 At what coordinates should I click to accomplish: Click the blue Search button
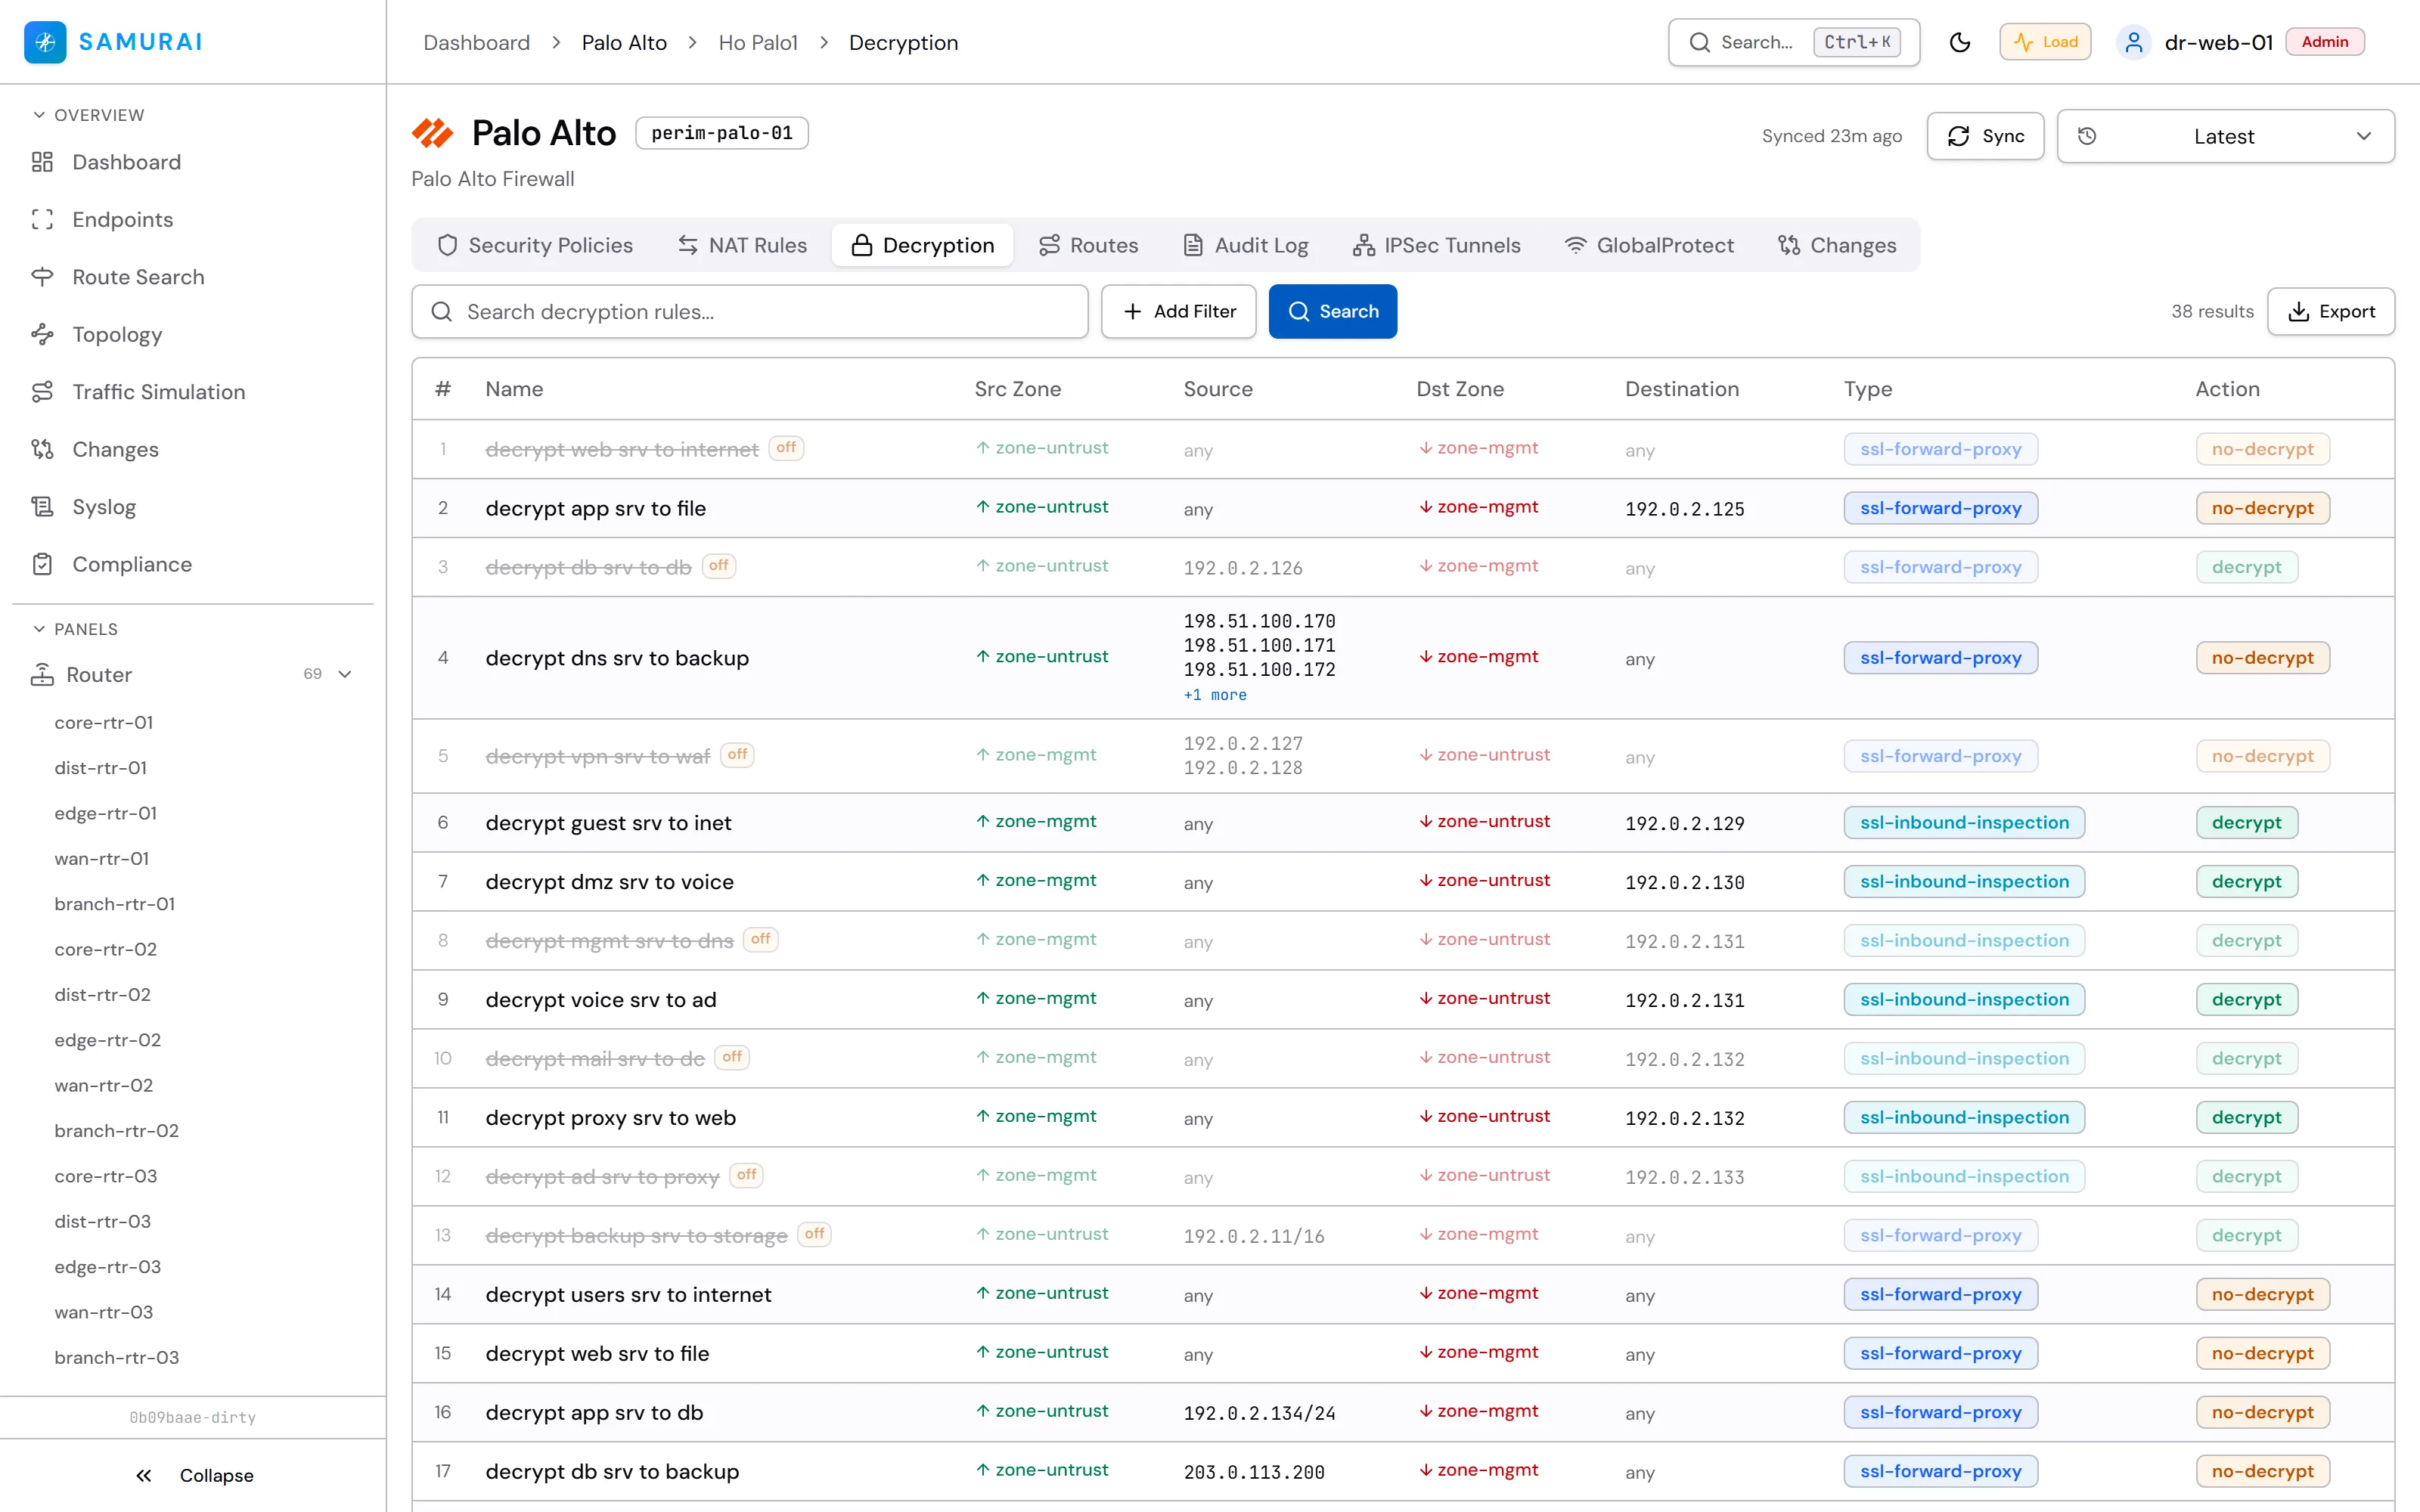click(1332, 311)
